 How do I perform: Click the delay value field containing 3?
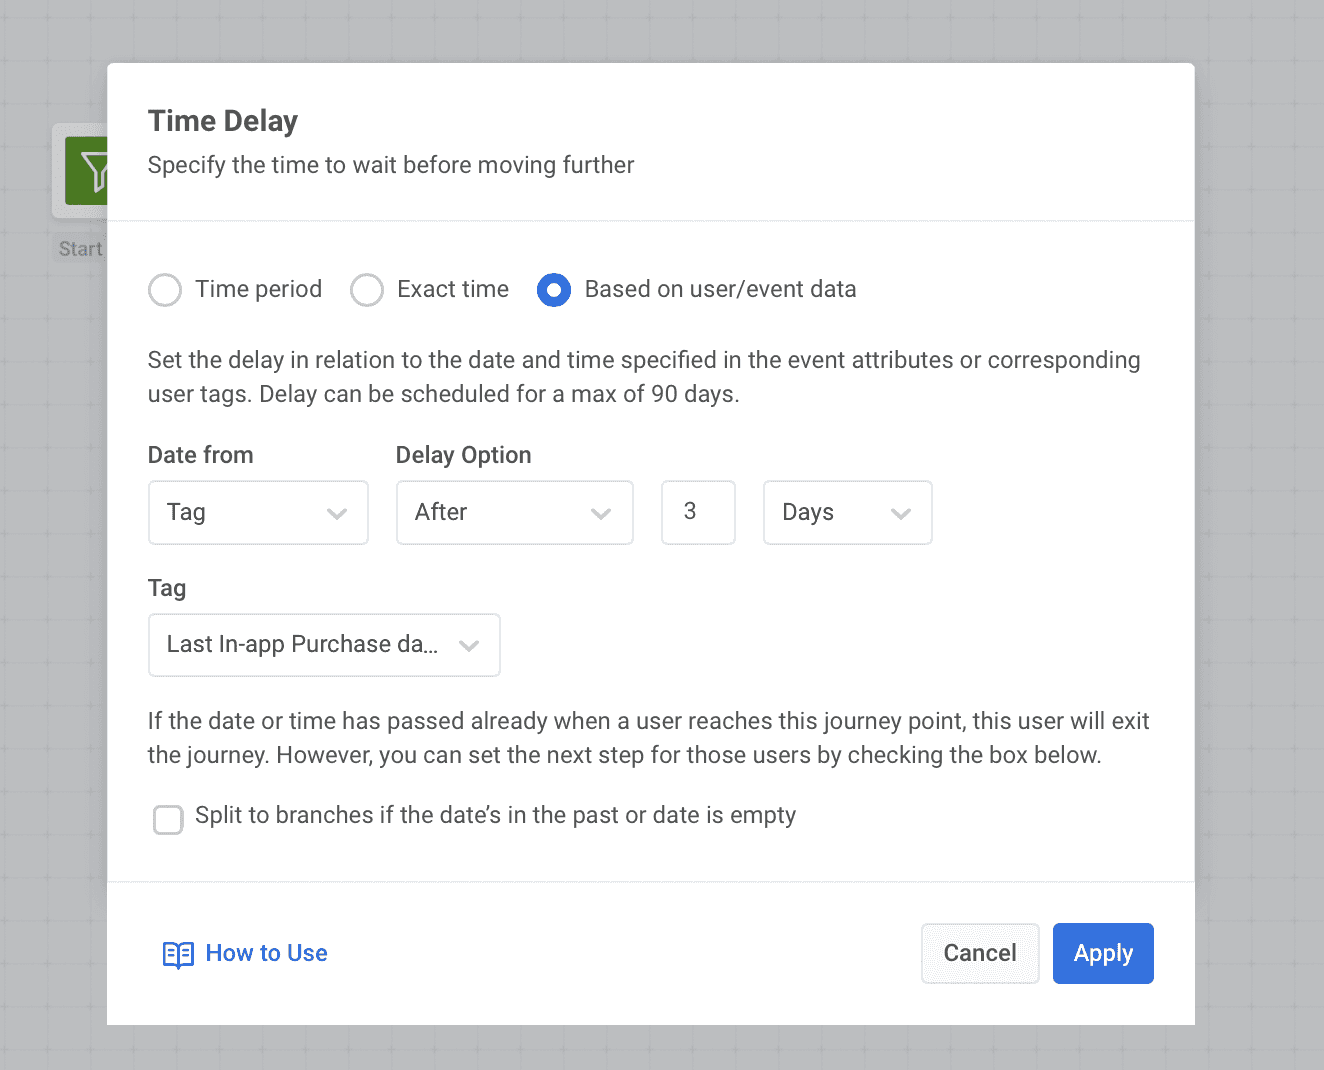point(698,512)
